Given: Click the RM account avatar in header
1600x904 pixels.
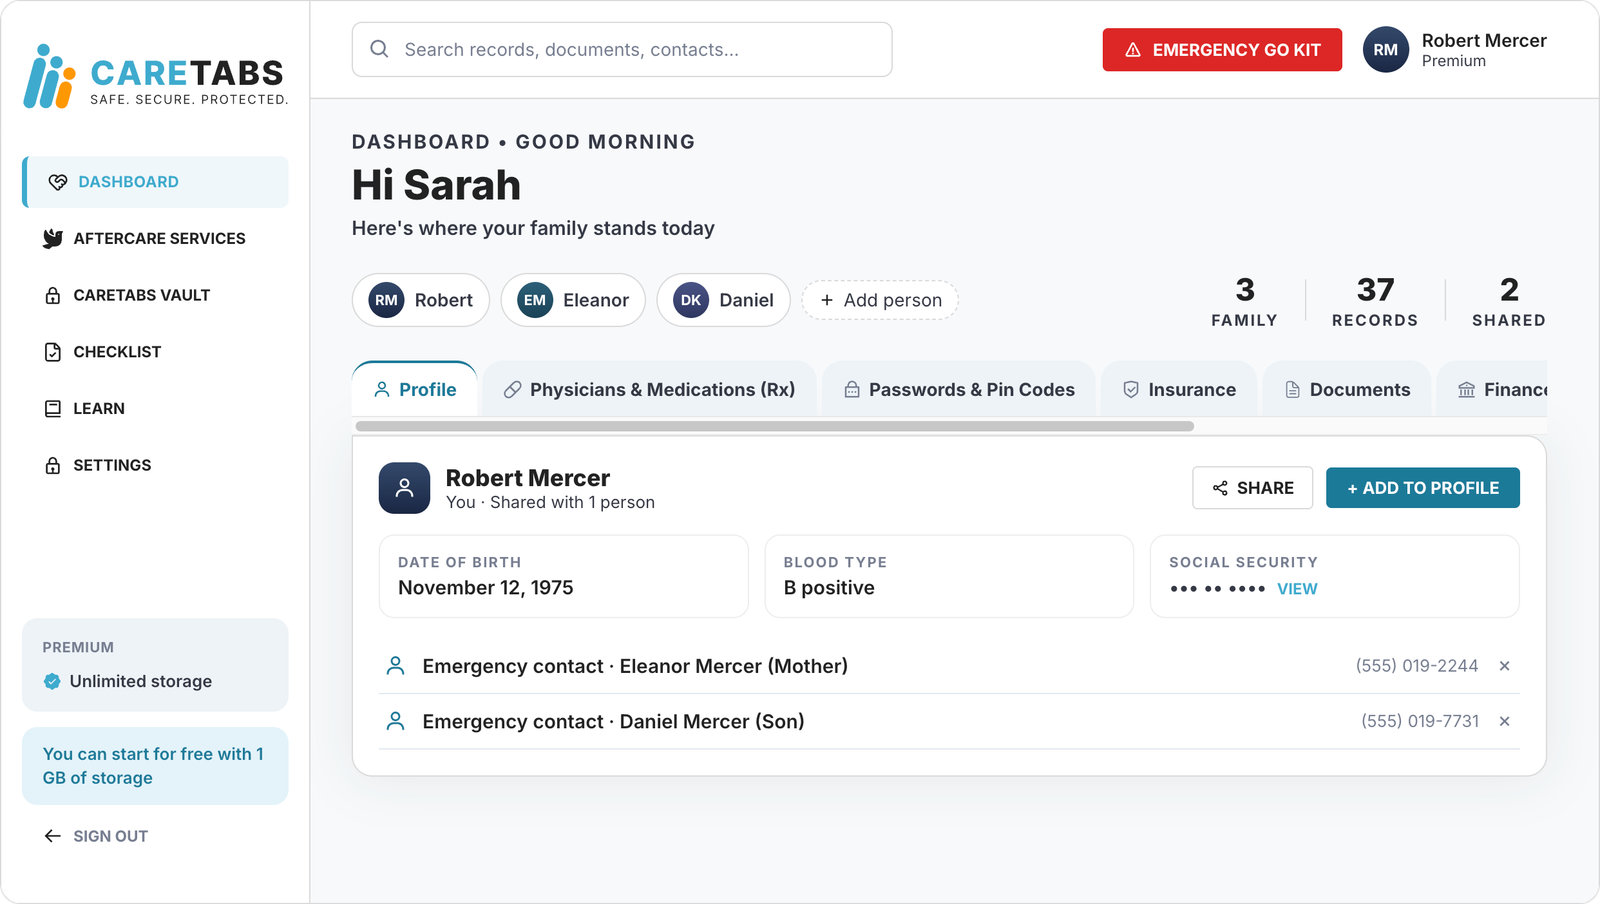Looking at the screenshot, I should click(1385, 49).
